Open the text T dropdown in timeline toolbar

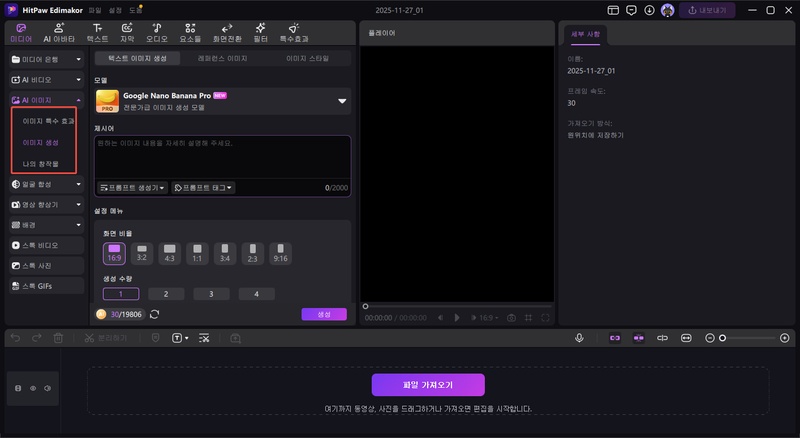[180, 338]
